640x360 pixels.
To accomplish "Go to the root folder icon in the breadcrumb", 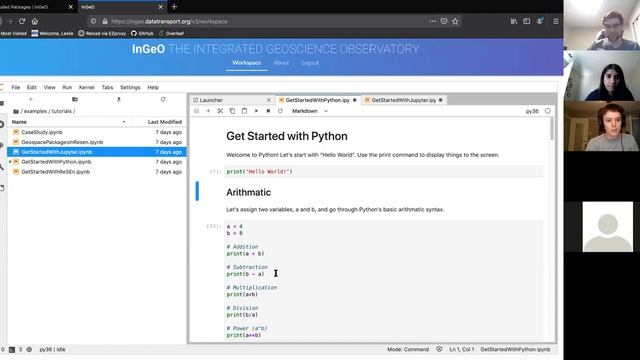I will coord(16,111).
